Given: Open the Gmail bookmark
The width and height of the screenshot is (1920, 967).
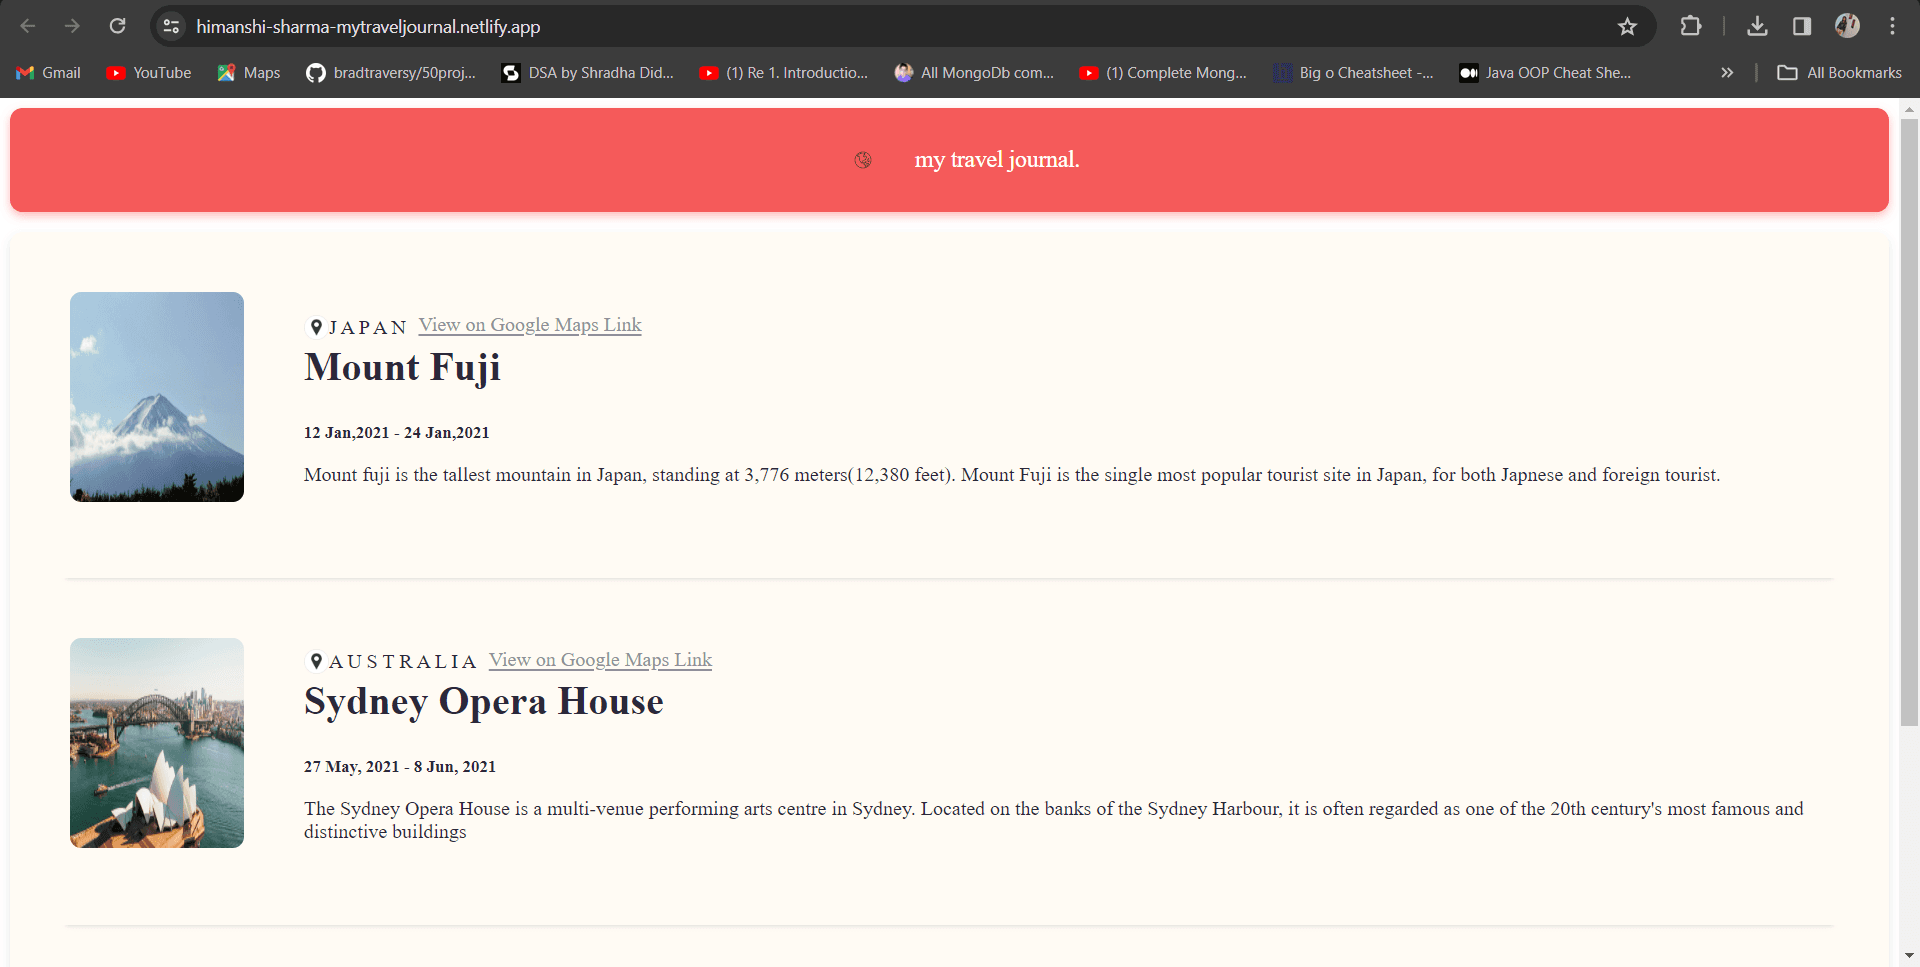Looking at the screenshot, I should pos(49,73).
